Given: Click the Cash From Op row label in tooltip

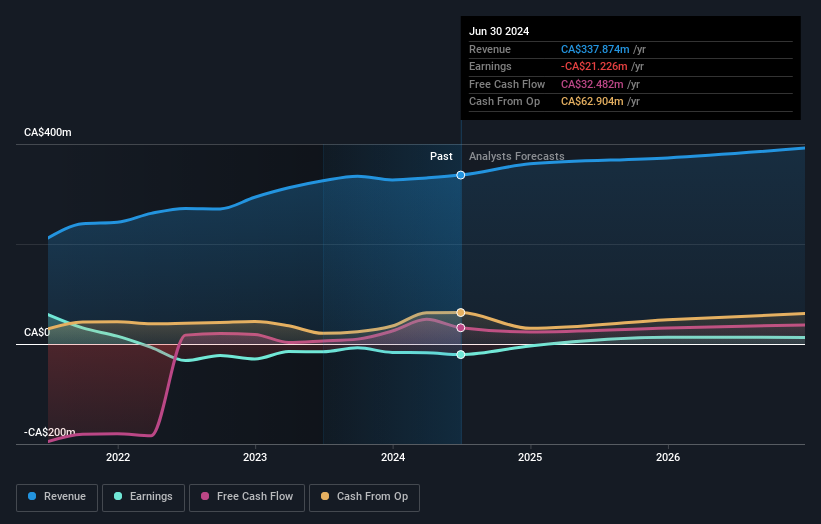Looking at the screenshot, I should click(x=504, y=102).
